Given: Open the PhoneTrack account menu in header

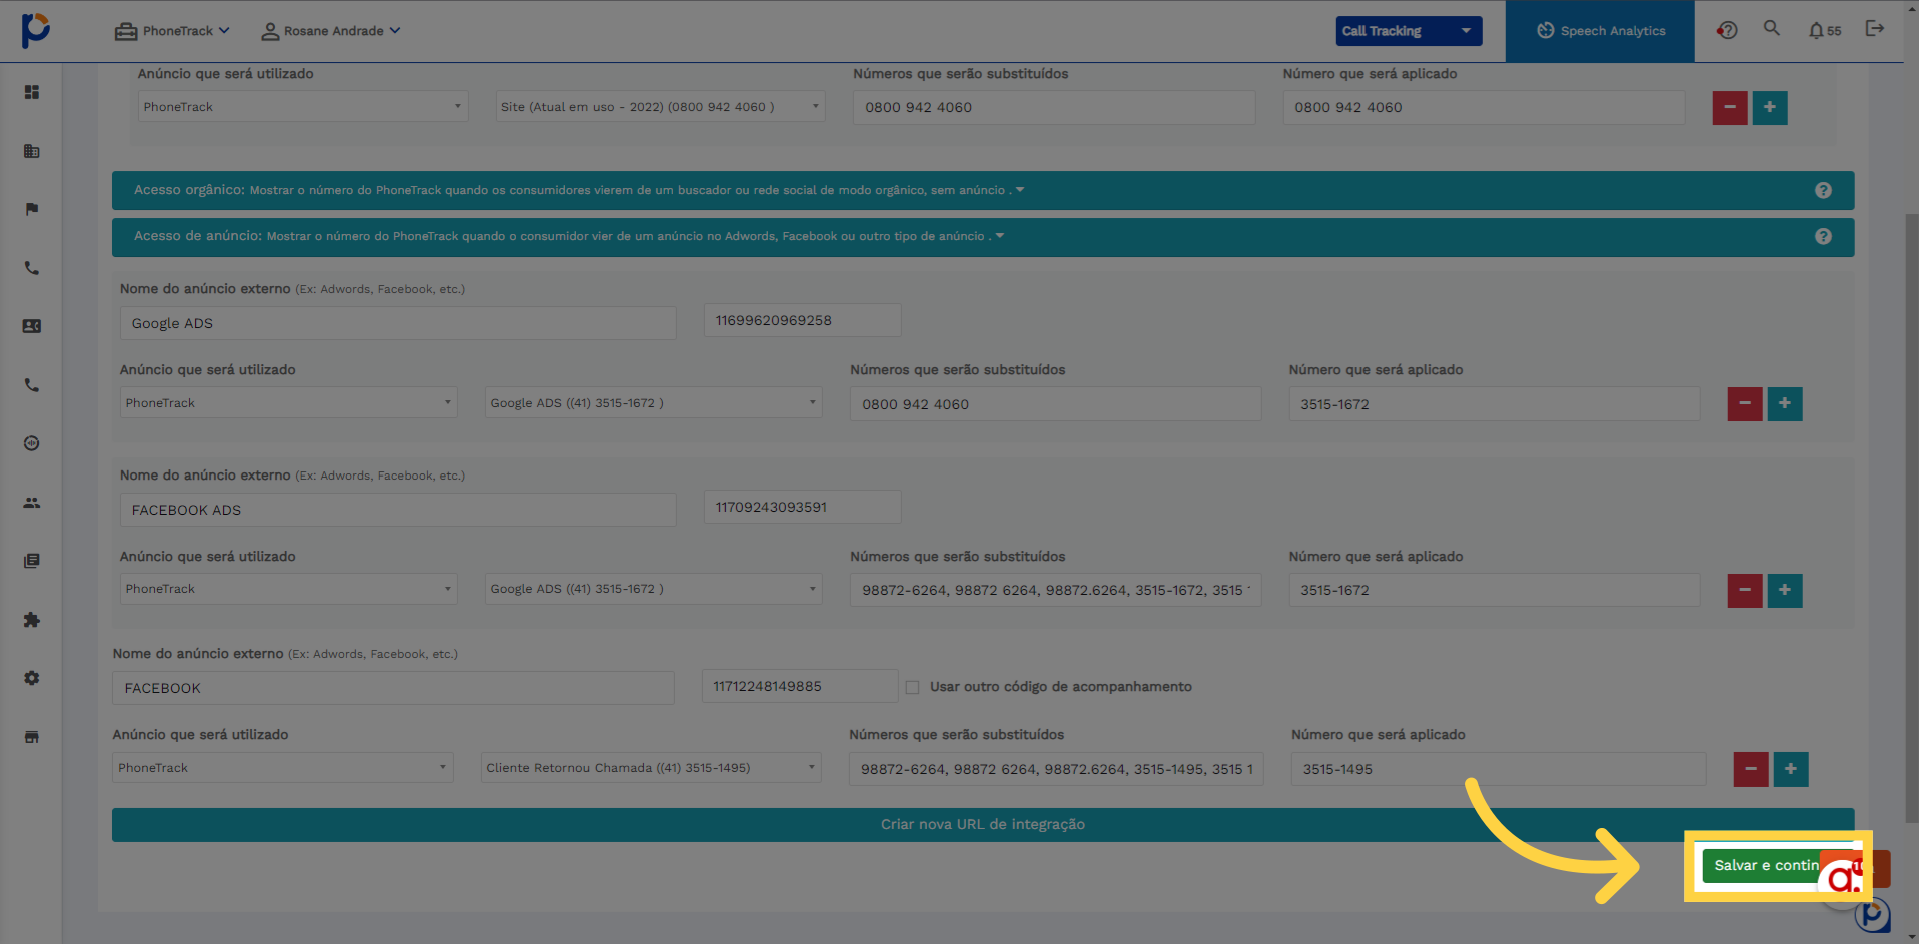Looking at the screenshot, I should pos(172,31).
